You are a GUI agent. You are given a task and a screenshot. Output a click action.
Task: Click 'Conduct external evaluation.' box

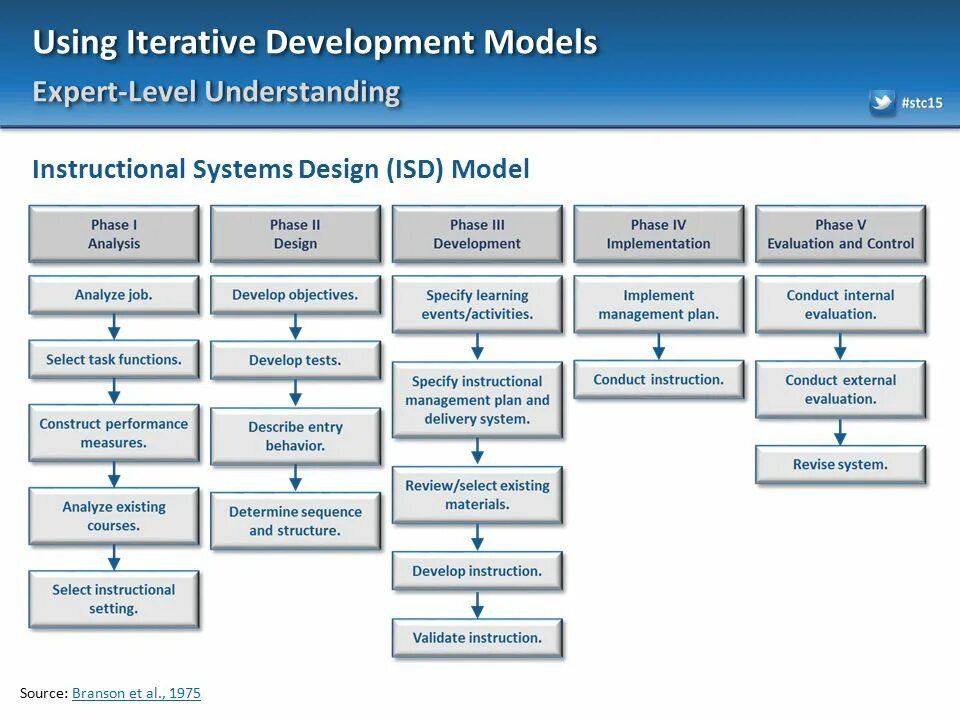[841, 389]
